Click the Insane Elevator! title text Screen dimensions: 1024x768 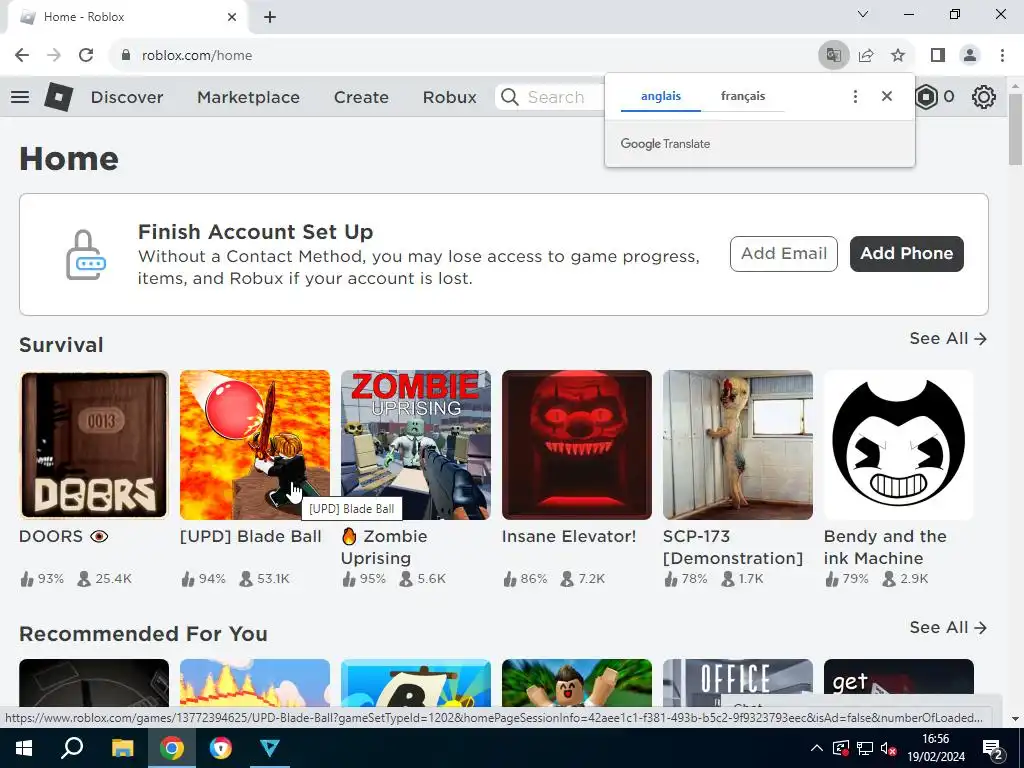[569, 536]
